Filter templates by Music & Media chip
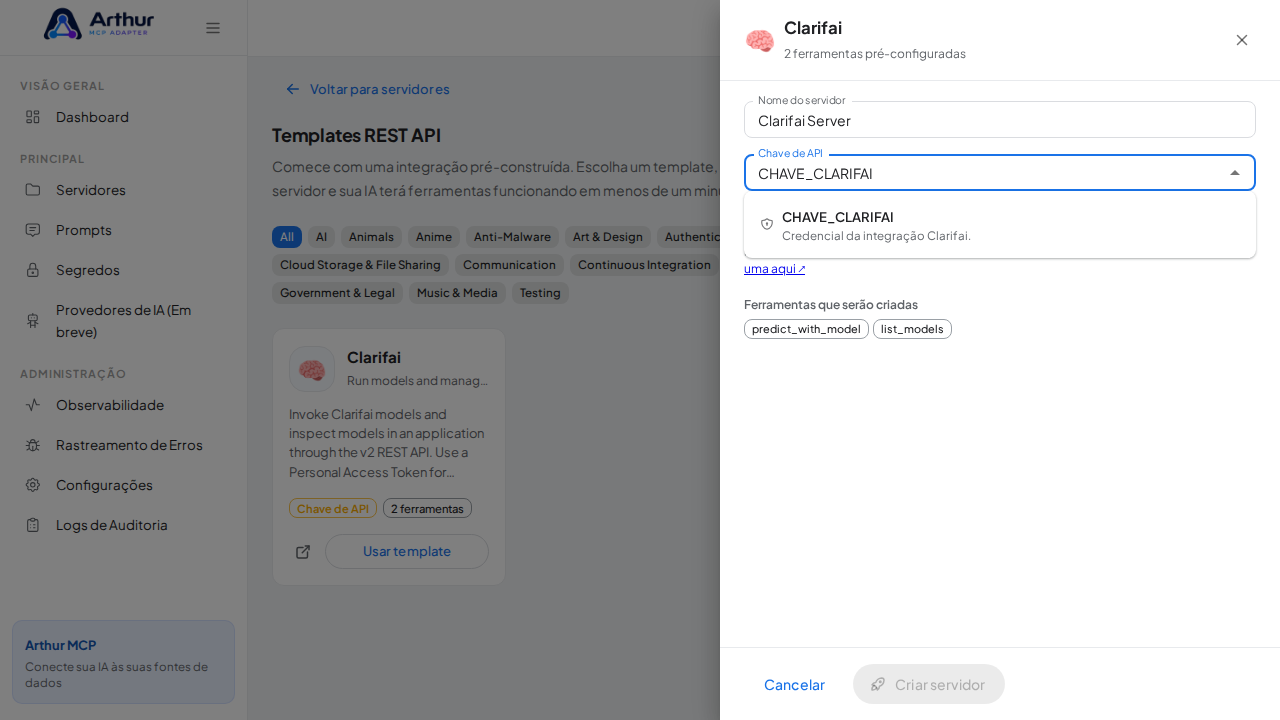 pyautogui.click(x=457, y=293)
